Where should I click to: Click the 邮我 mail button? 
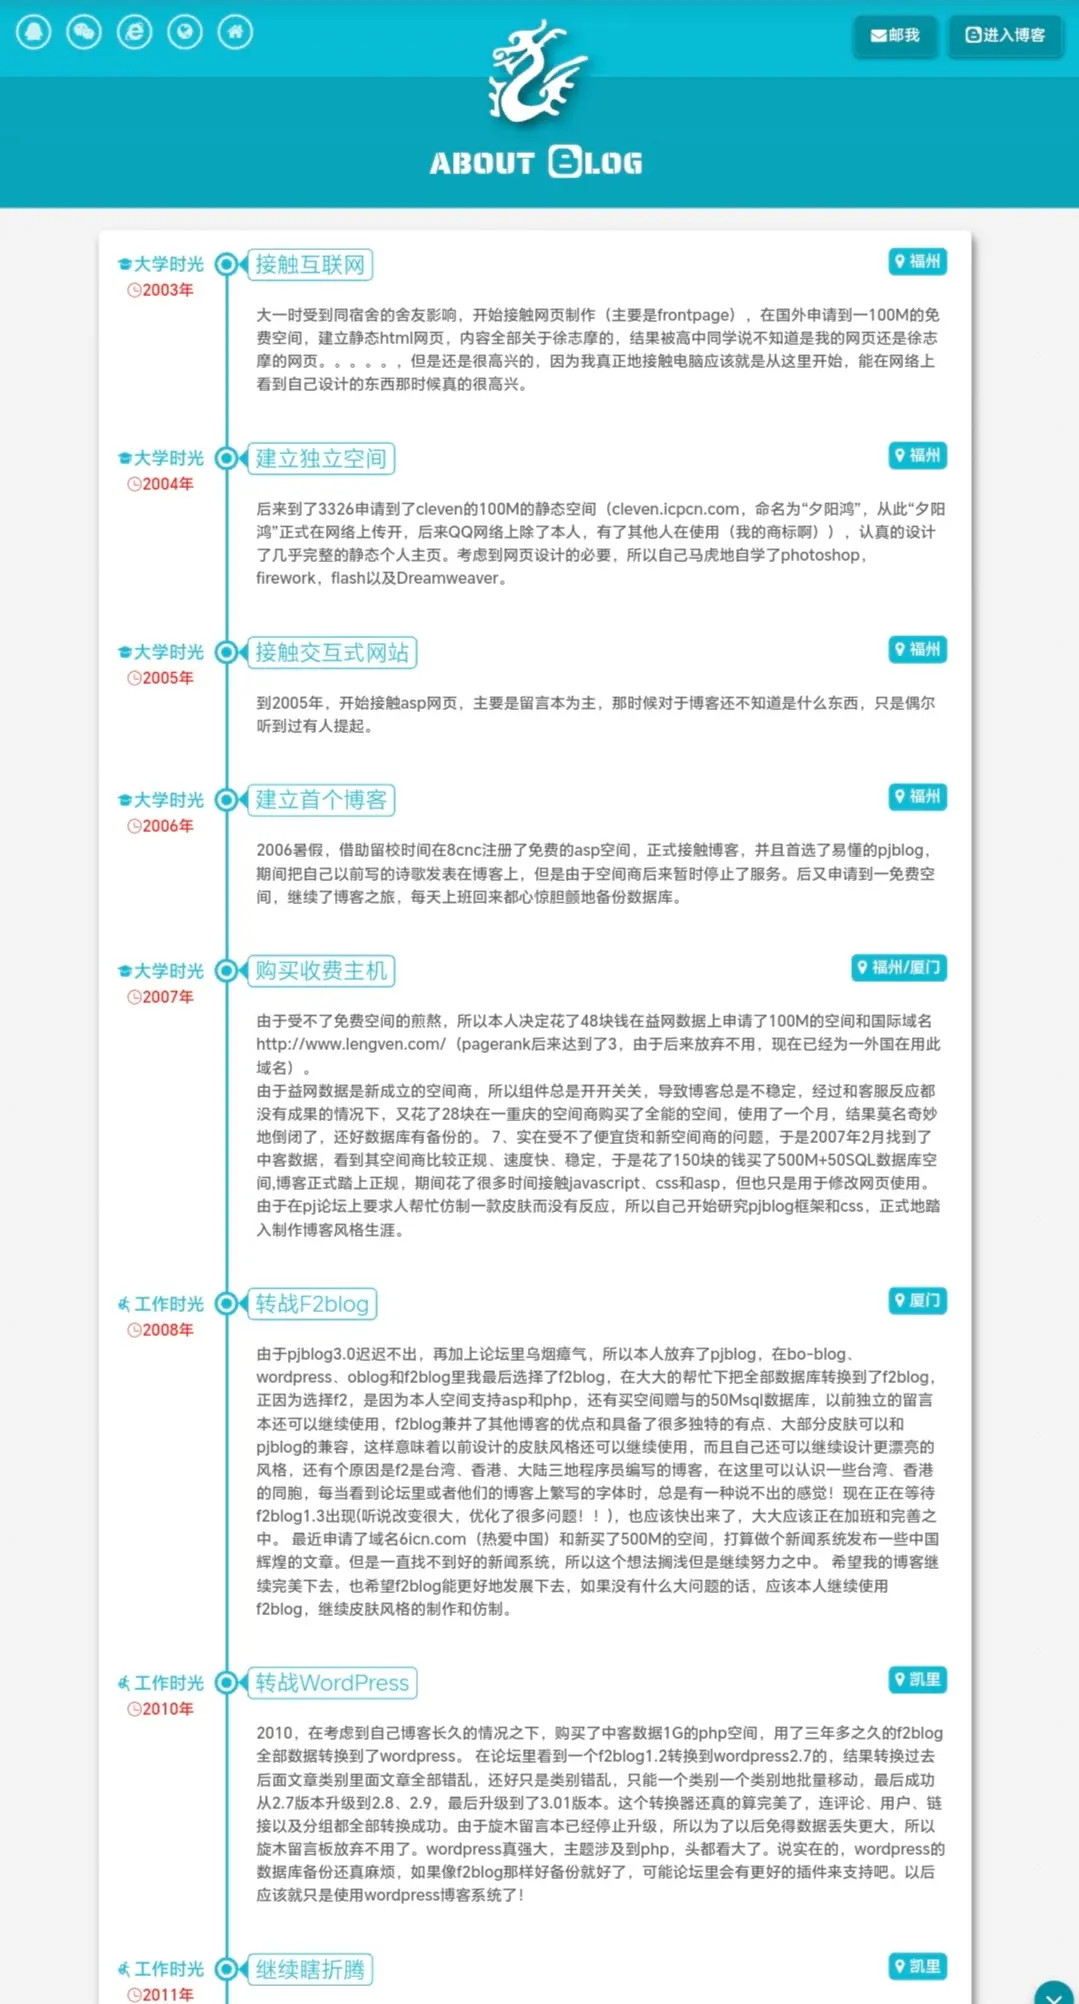coord(894,35)
